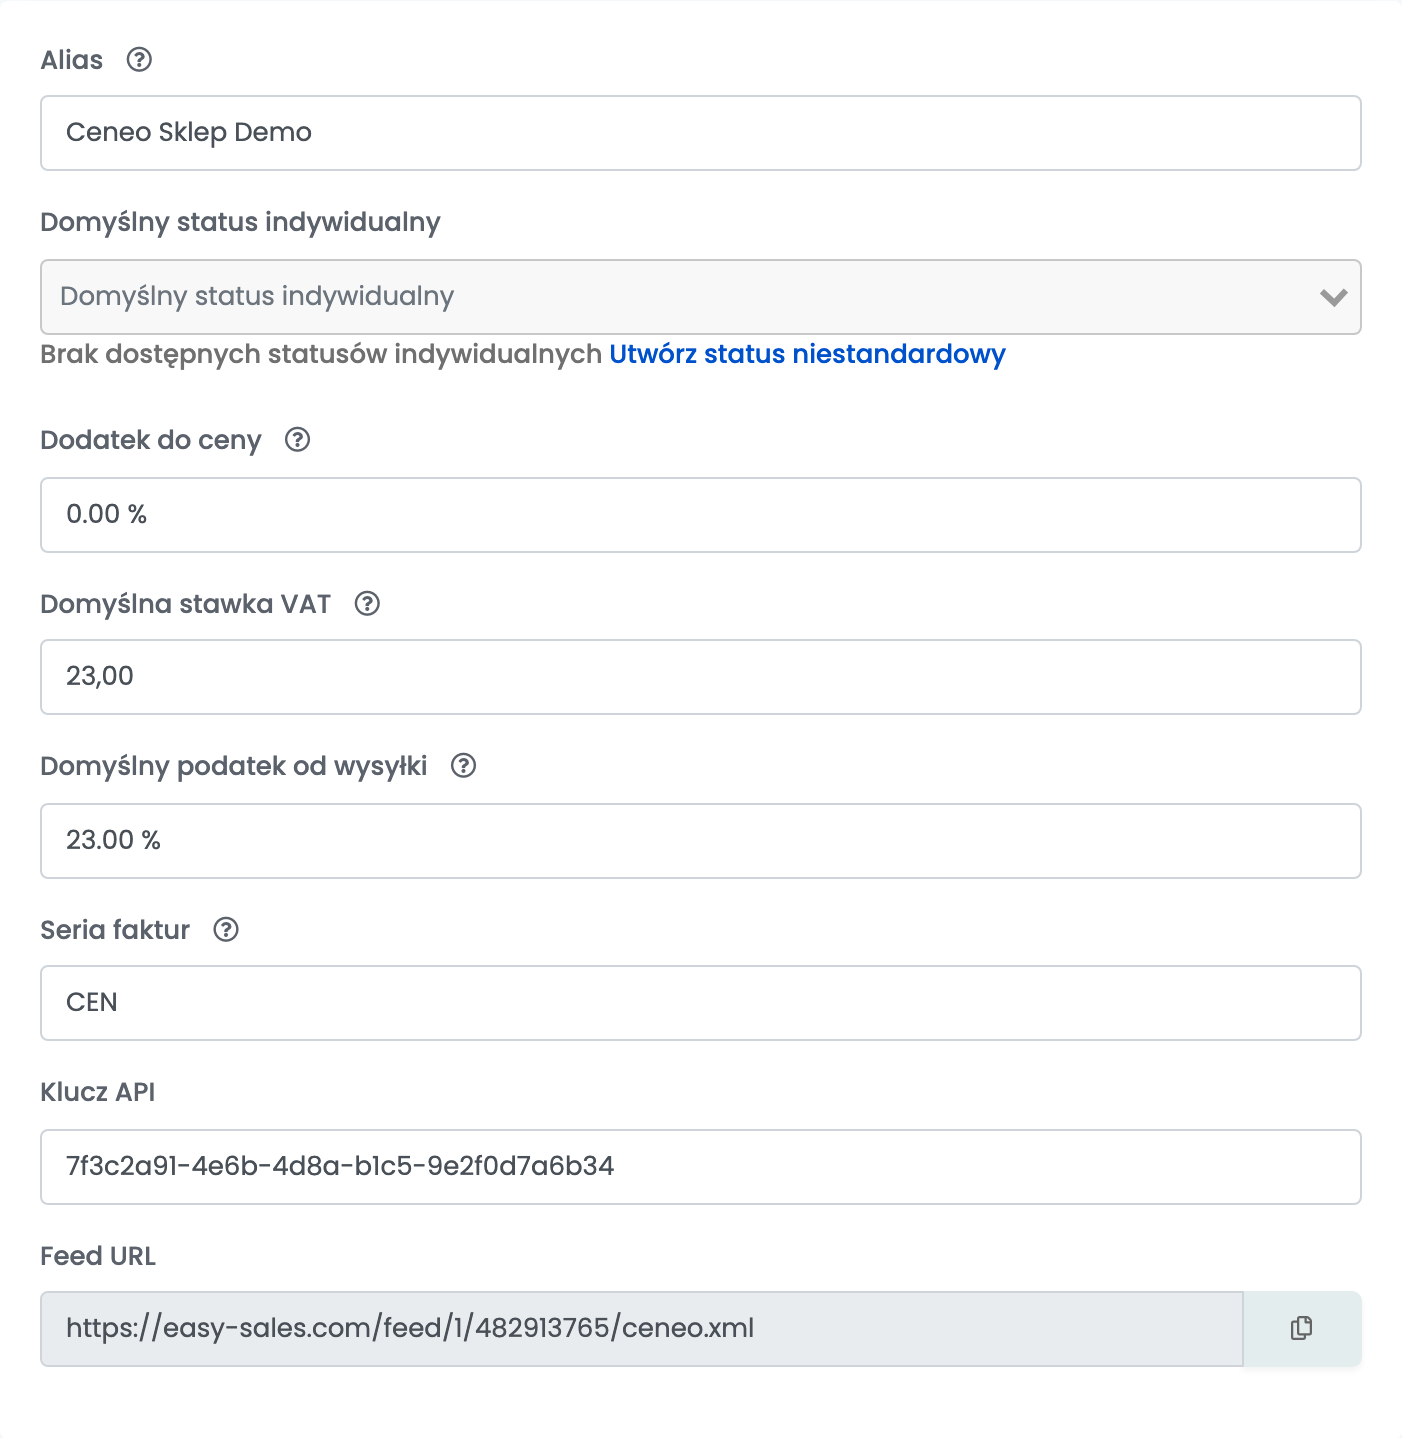This screenshot has width=1402, height=1438.
Task: Select the Domyślna stawka VAT label text
Action: point(185,604)
